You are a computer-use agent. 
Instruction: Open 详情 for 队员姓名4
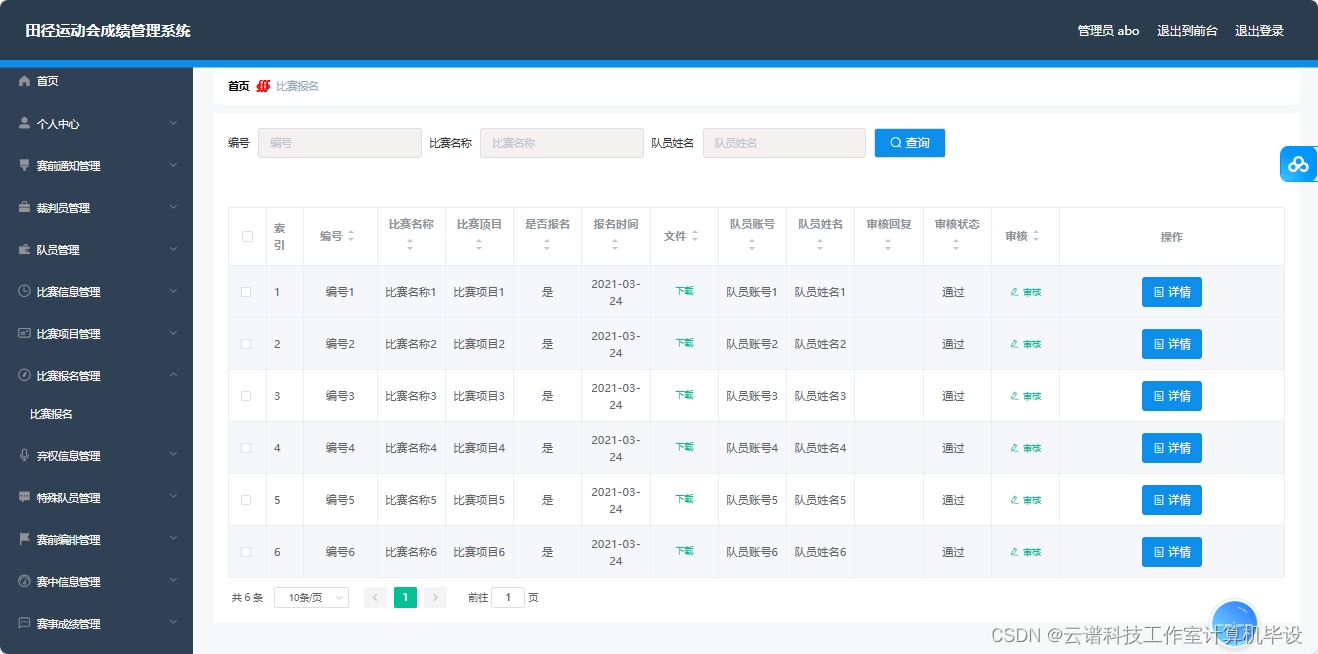1171,447
